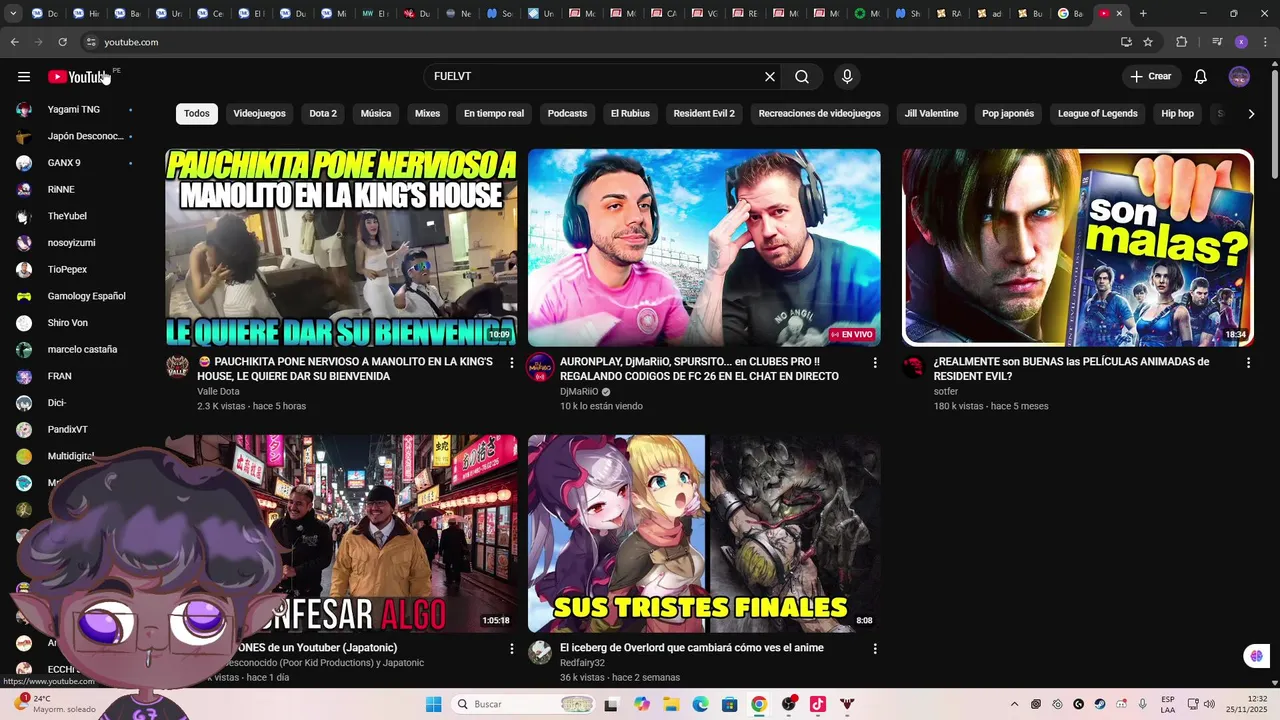Show more filter chips with right arrow
1280x720 pixels.
point(1251,114)
